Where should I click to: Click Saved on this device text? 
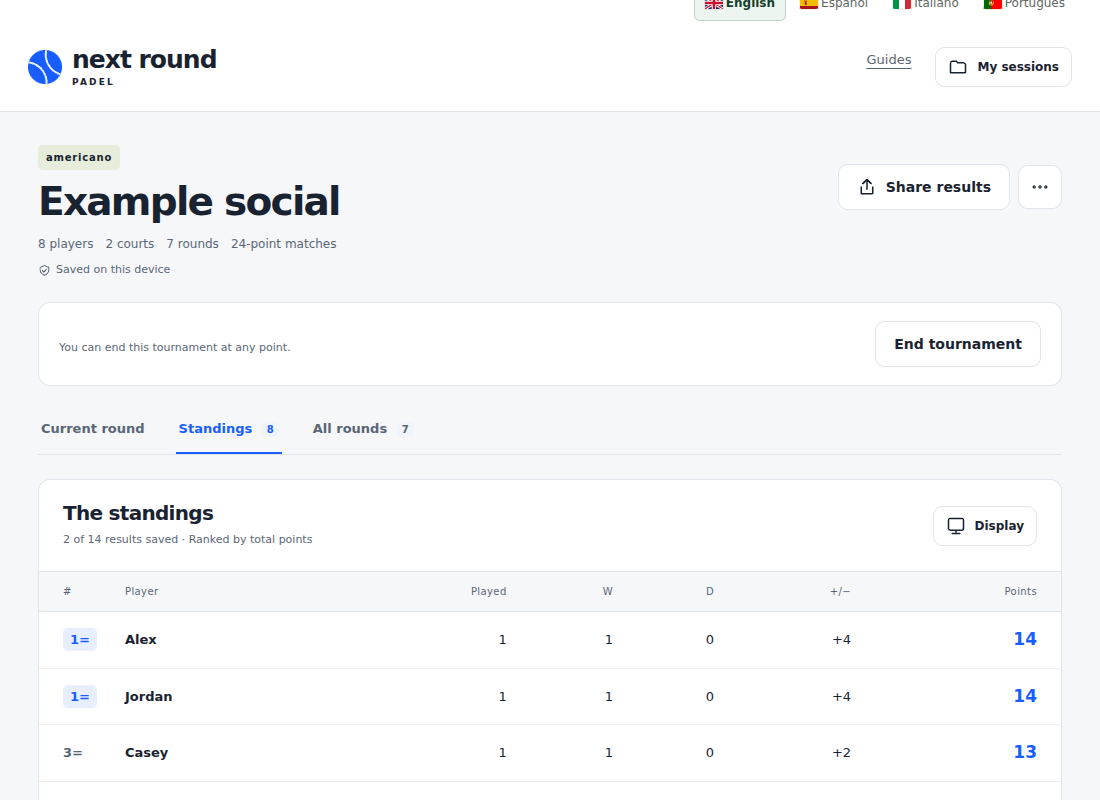pos(113,269)
